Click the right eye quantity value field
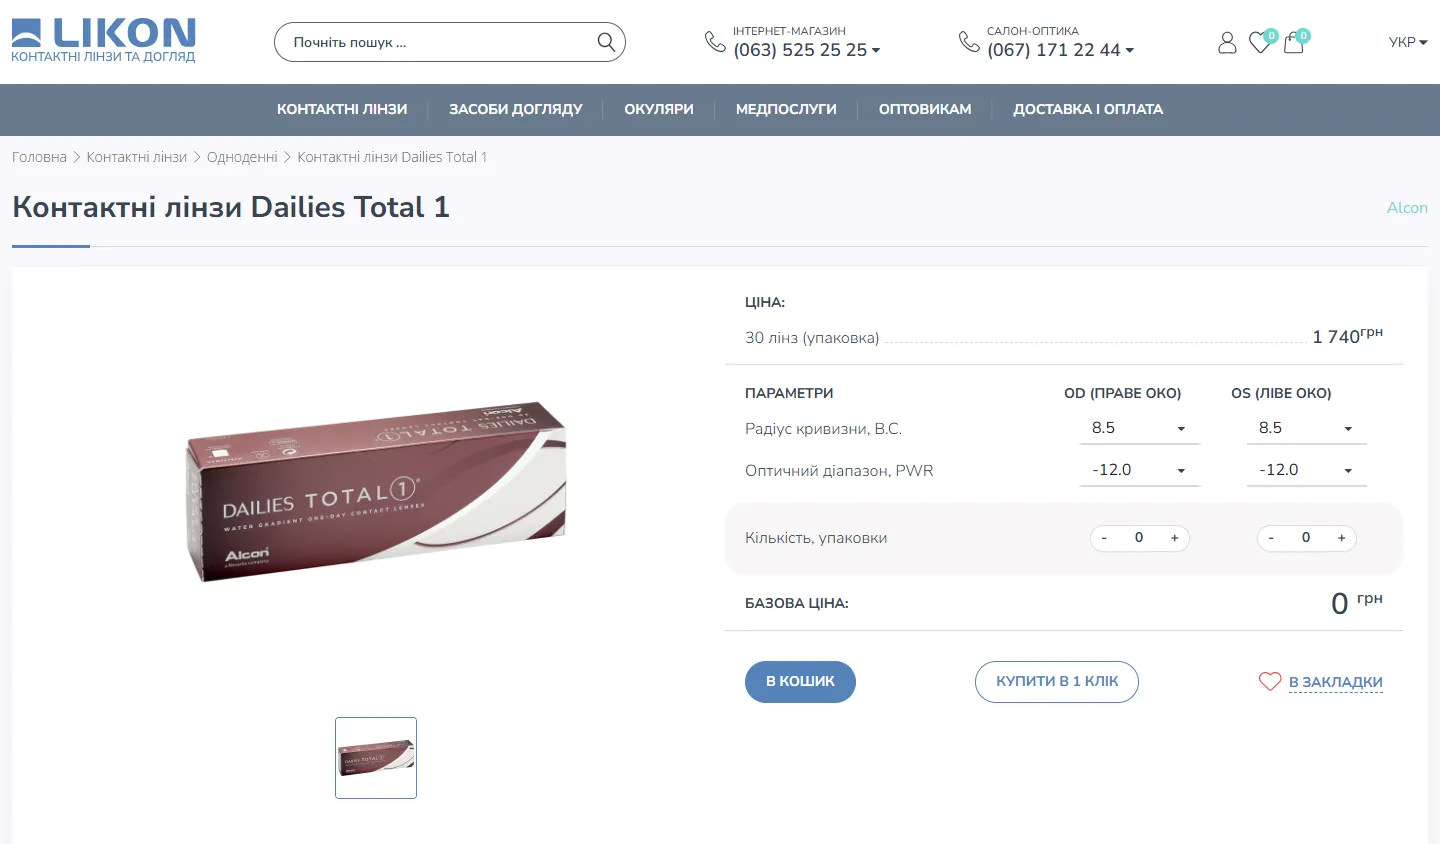Viewport: 1440px width, 844px height. (x=1139, y=538)
